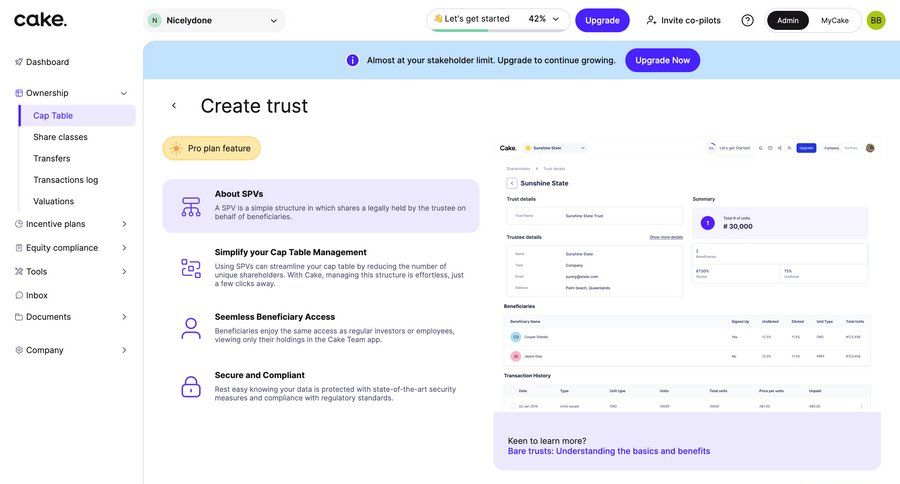This screenshot has height=484, width=900.
Task: Collapse the Ownership section
Action: pos(124,93)
